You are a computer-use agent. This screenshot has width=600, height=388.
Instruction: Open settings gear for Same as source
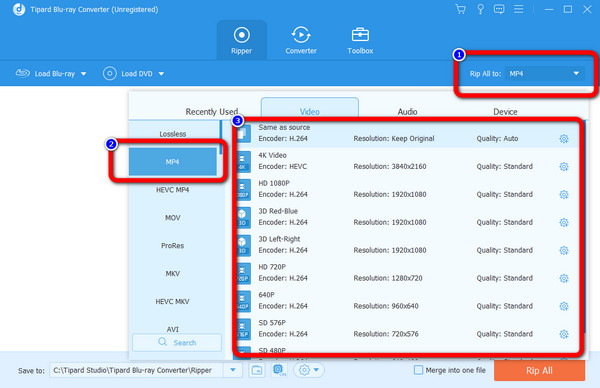click(564, 139)
